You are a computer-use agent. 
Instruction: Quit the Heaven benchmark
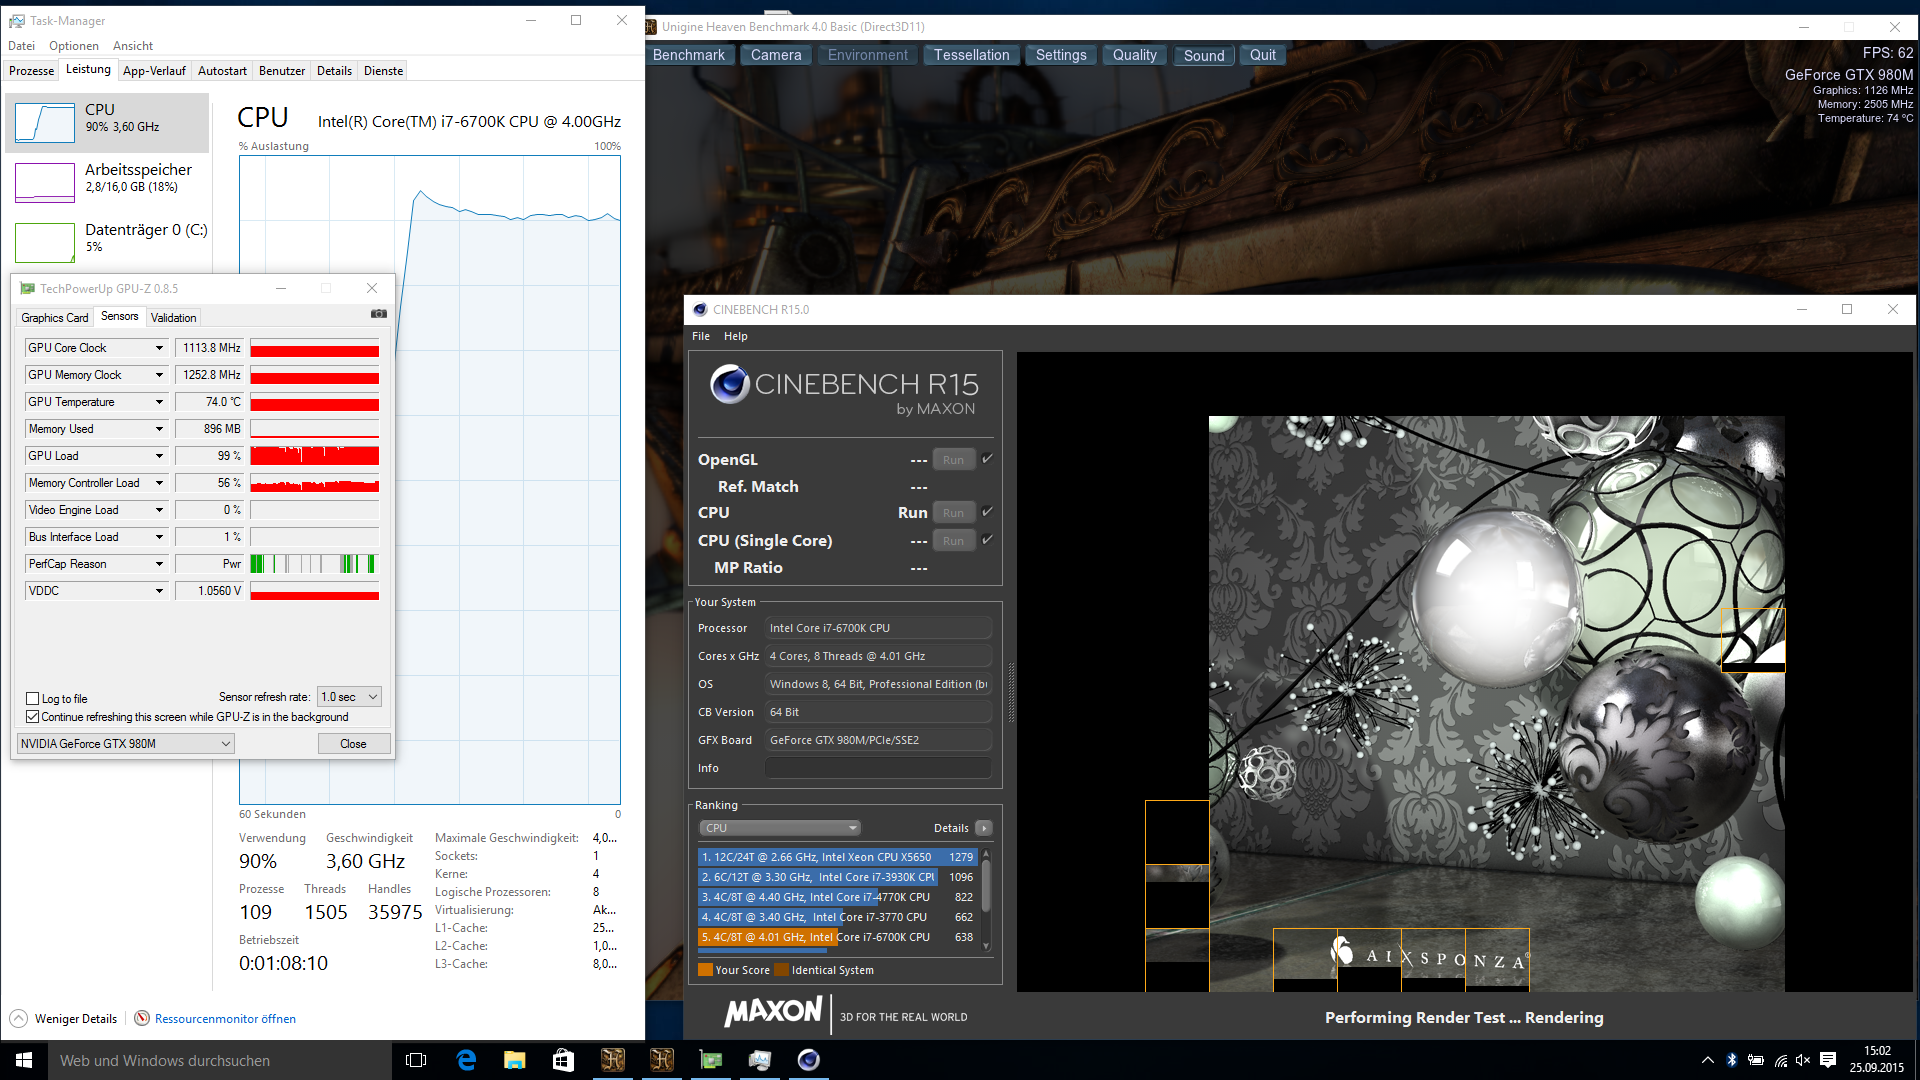pos(1263,55)
